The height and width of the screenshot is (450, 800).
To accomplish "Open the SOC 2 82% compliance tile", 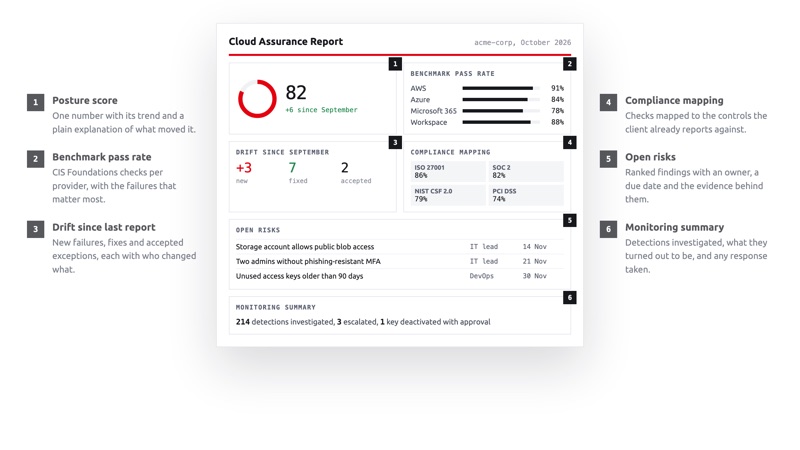I will [526, 171].
